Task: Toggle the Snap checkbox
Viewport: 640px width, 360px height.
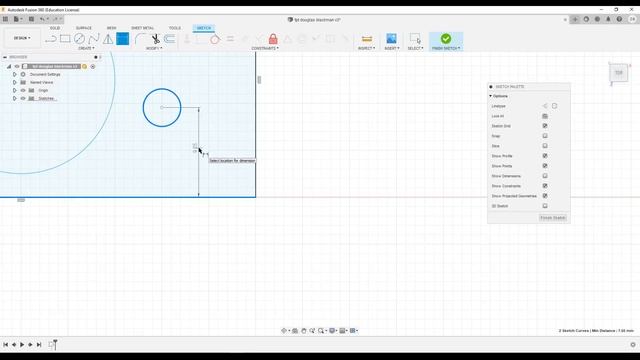Action: [545, 136]
